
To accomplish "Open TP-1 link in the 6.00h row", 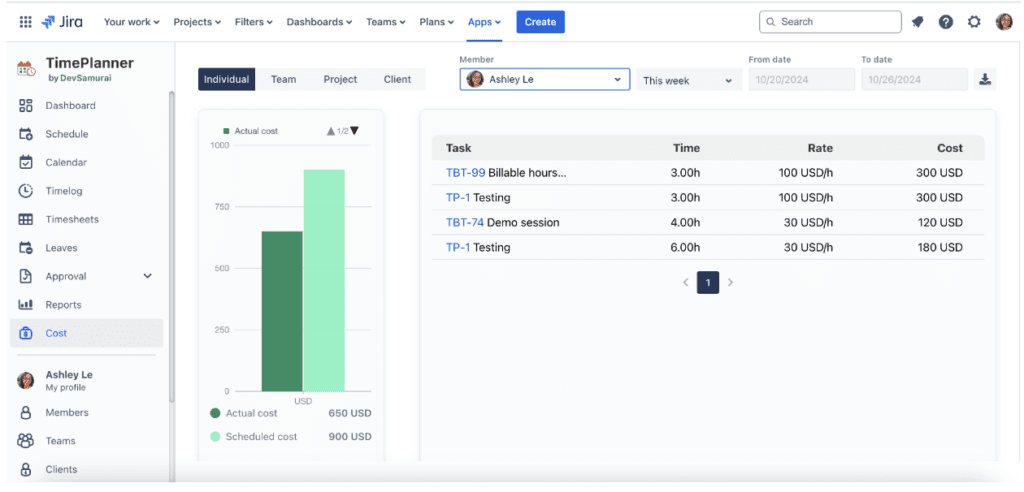I will (458, 248).
